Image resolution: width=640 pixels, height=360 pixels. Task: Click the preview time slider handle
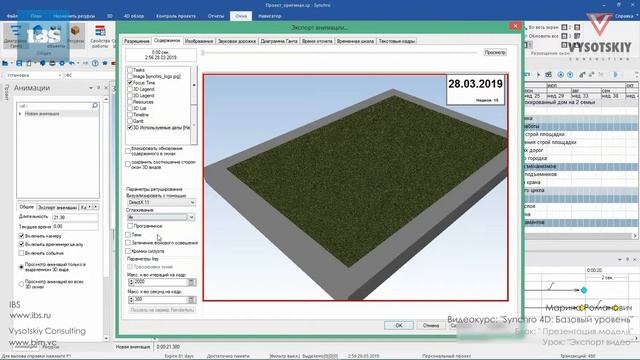(x=202, y=53)
